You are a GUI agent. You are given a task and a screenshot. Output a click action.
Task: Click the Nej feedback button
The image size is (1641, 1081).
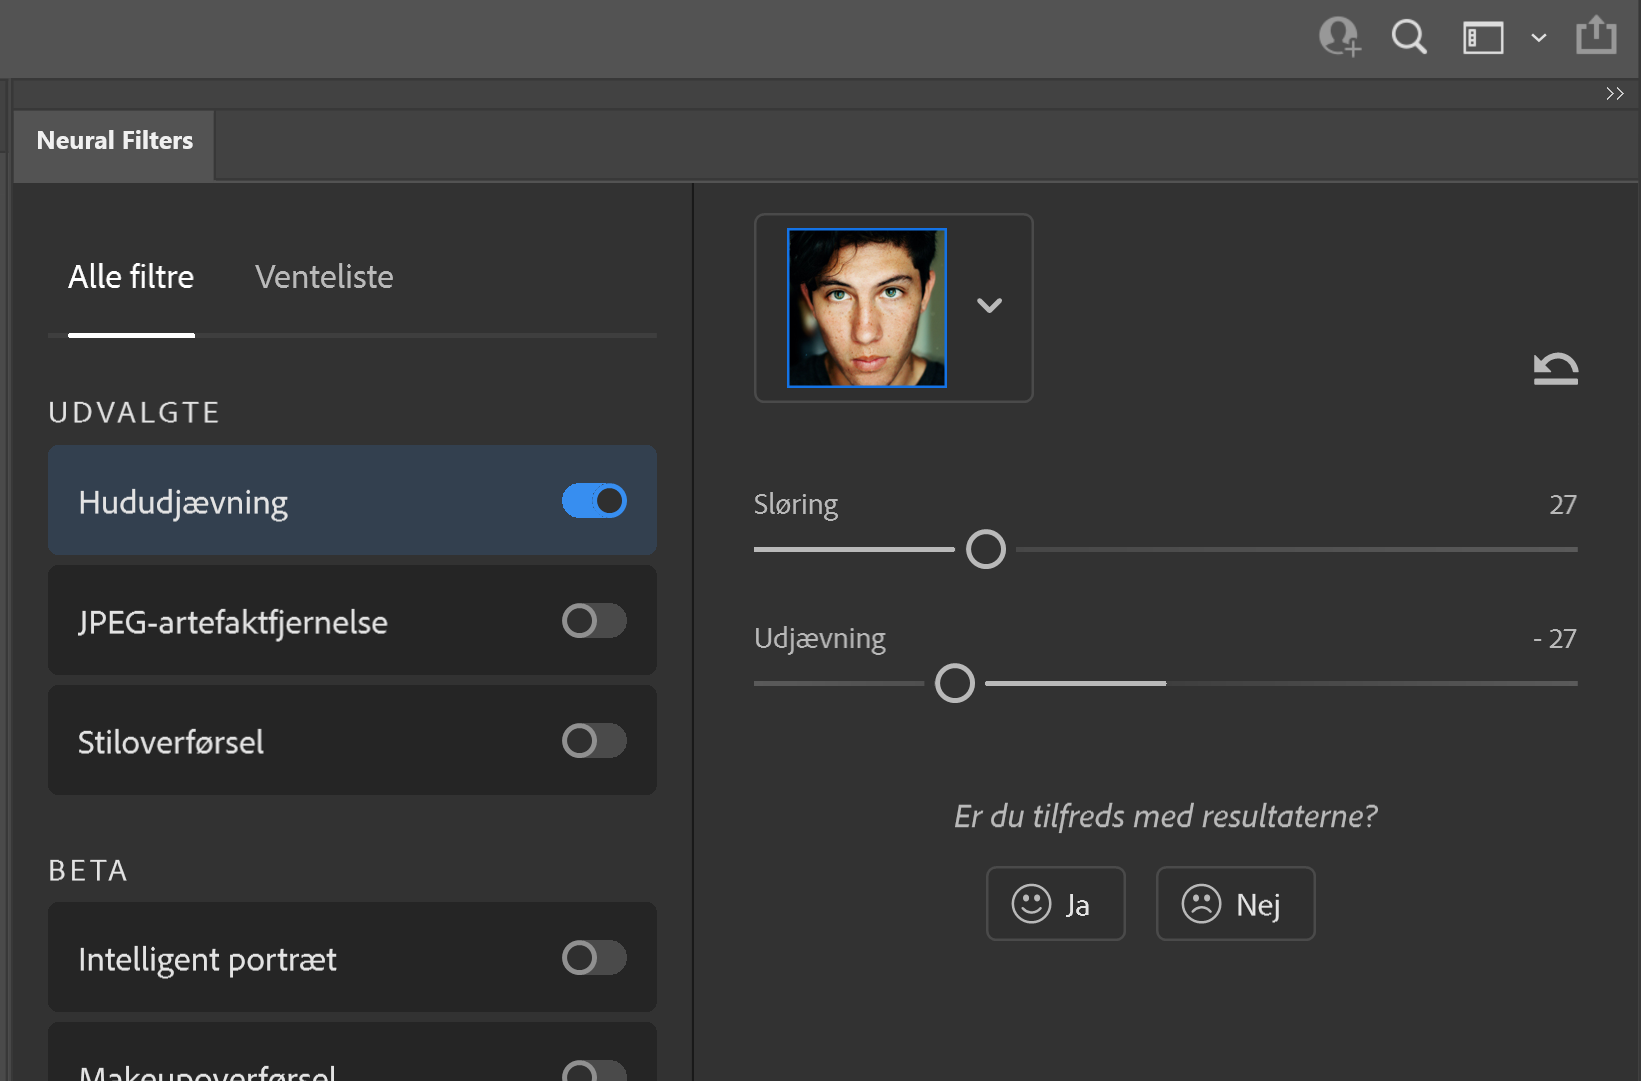[x=1235, y=903]
